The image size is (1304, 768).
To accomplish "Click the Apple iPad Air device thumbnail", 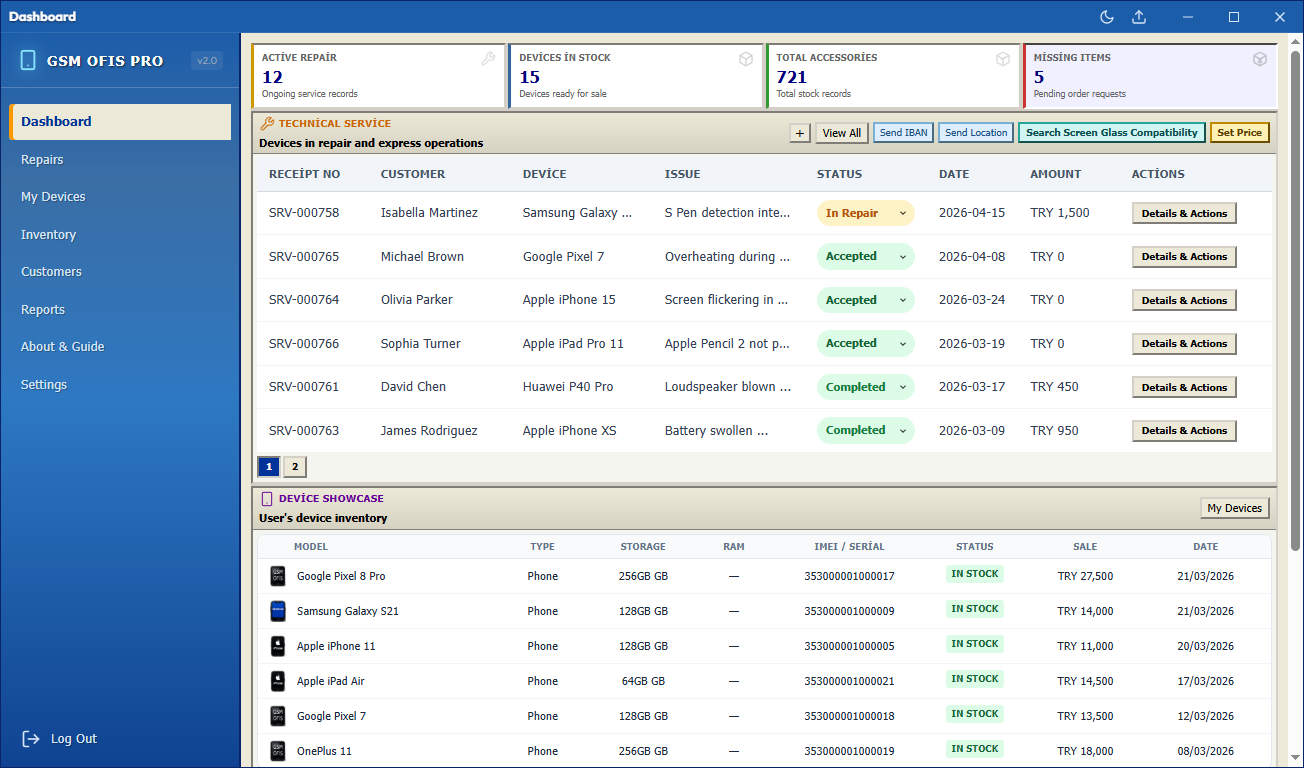I will (x=278, y=681).
